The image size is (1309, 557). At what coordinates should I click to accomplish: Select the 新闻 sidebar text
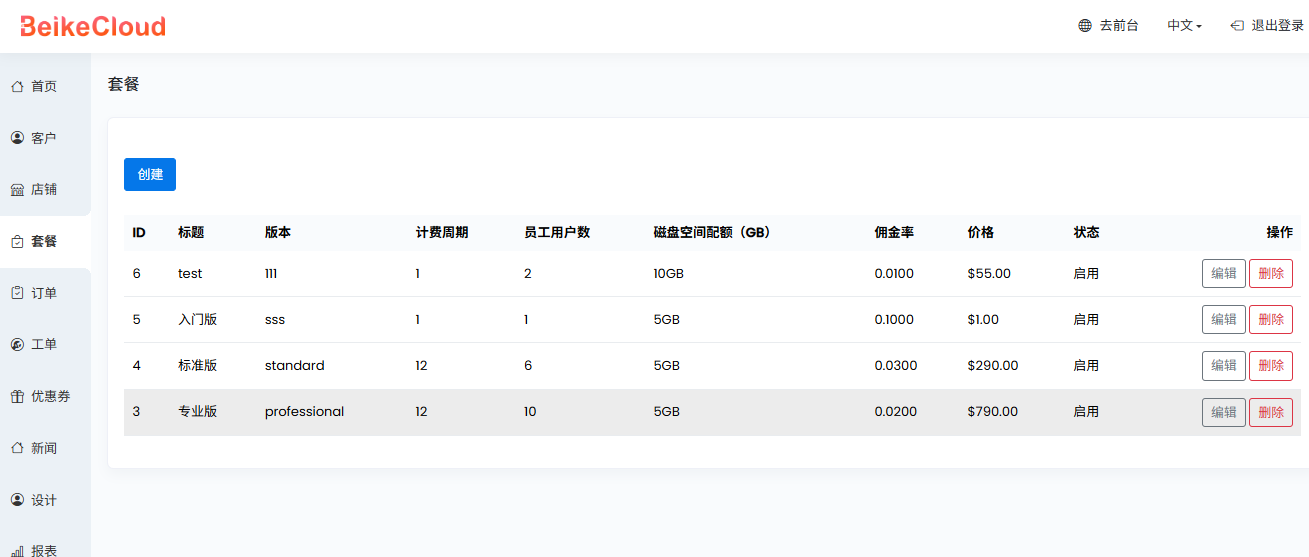44,448
